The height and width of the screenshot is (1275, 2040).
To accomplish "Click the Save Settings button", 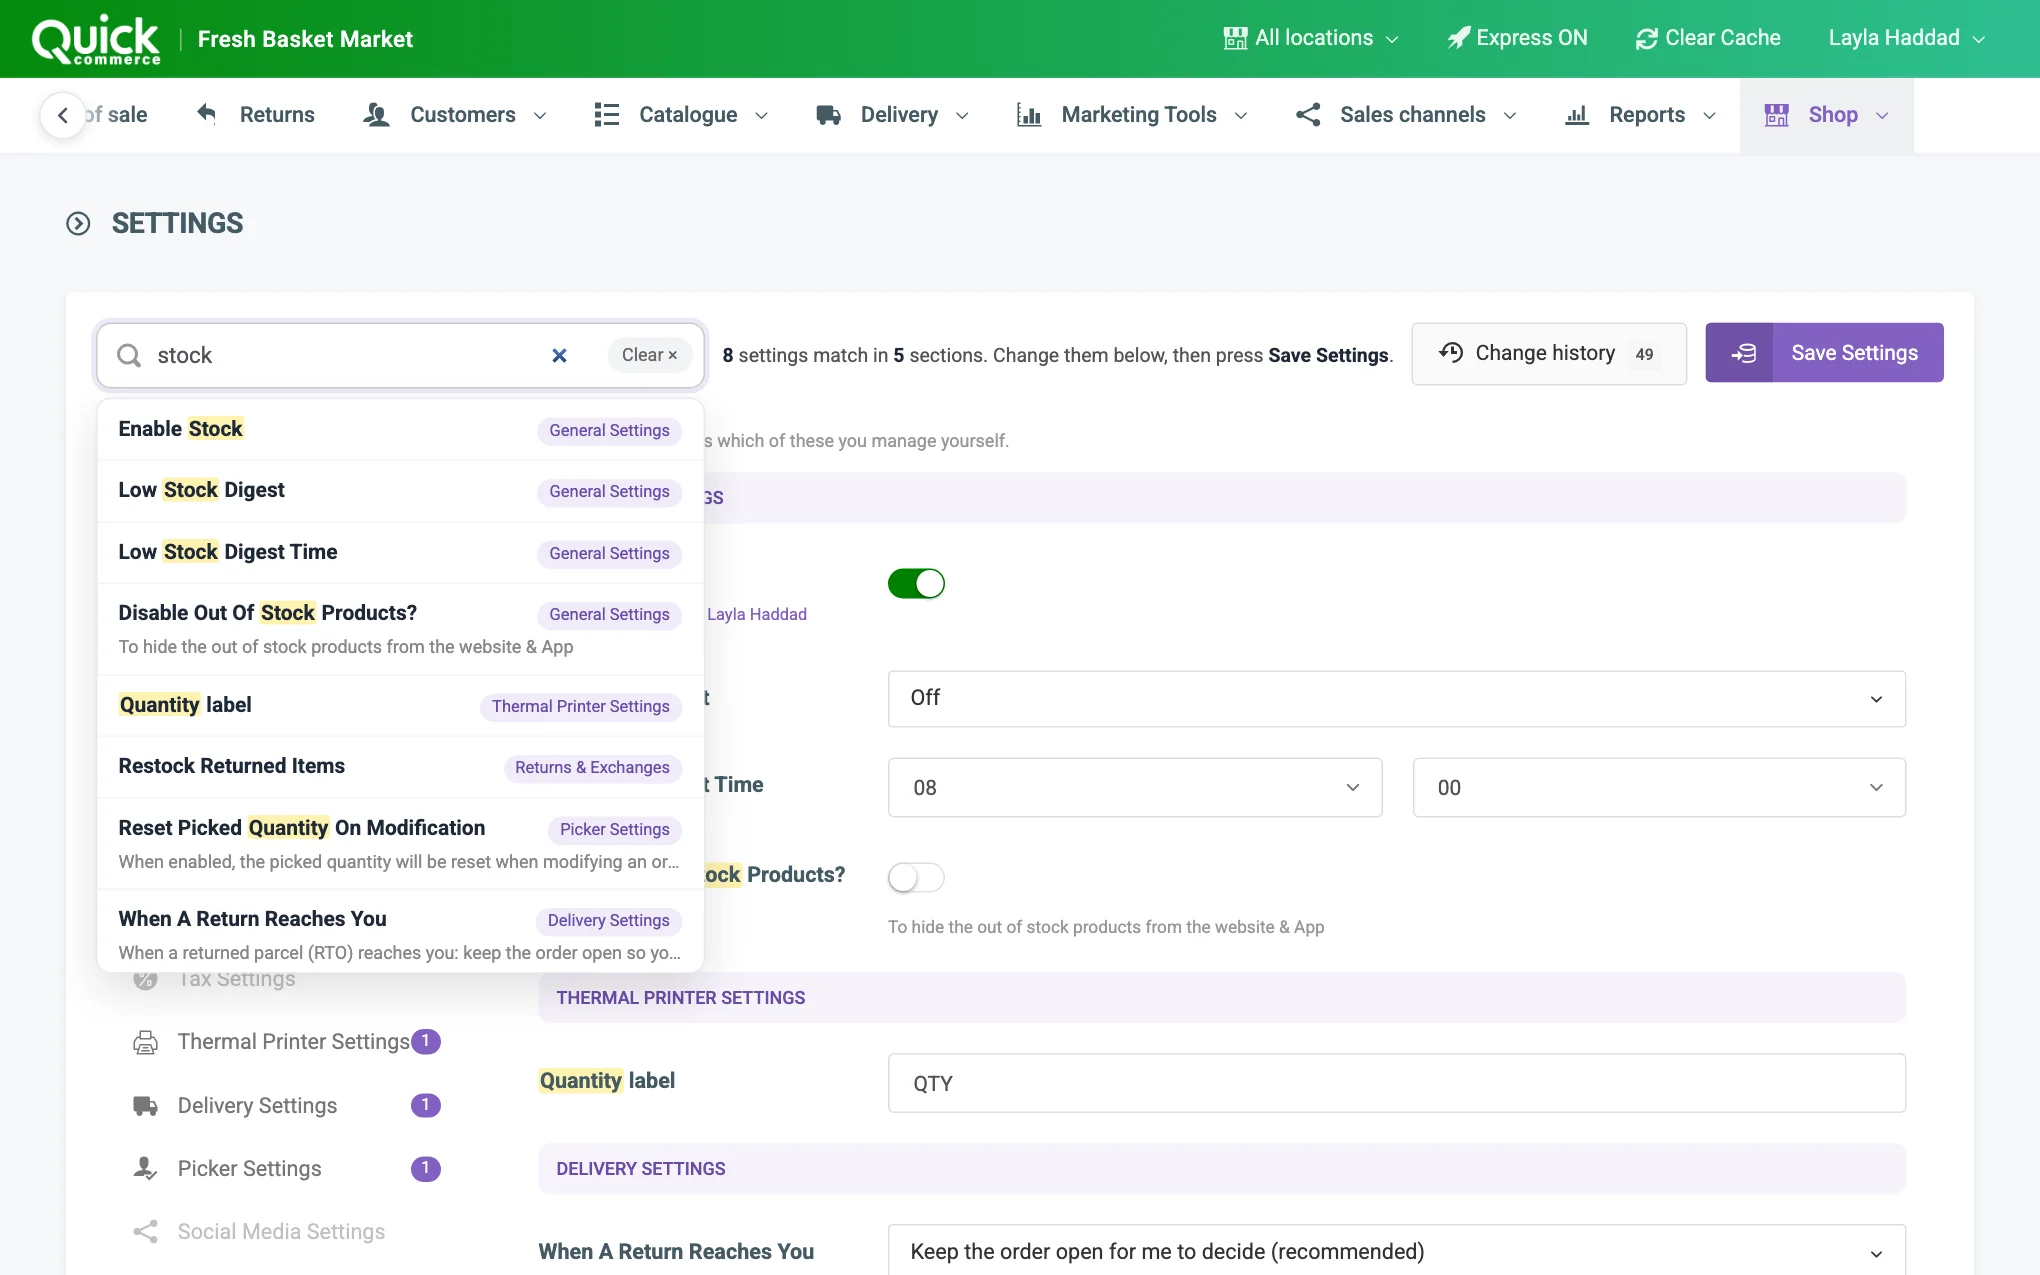I will 1824,353.
